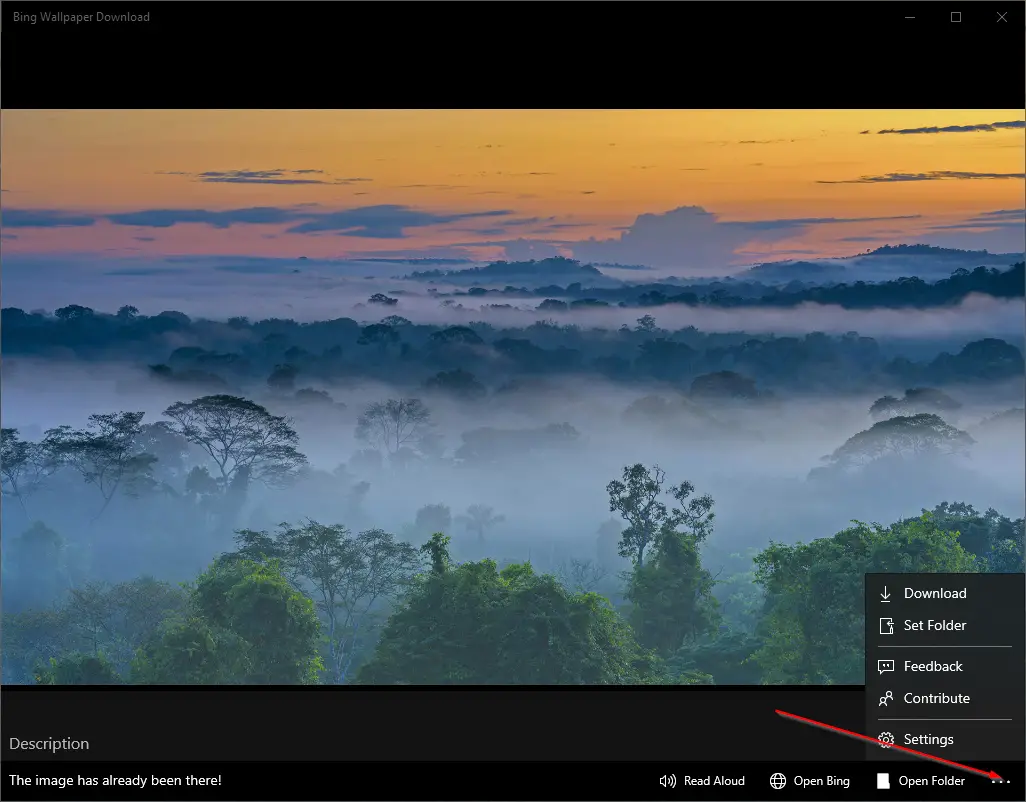Open Settings from the menu

click(x=945, y=740)
